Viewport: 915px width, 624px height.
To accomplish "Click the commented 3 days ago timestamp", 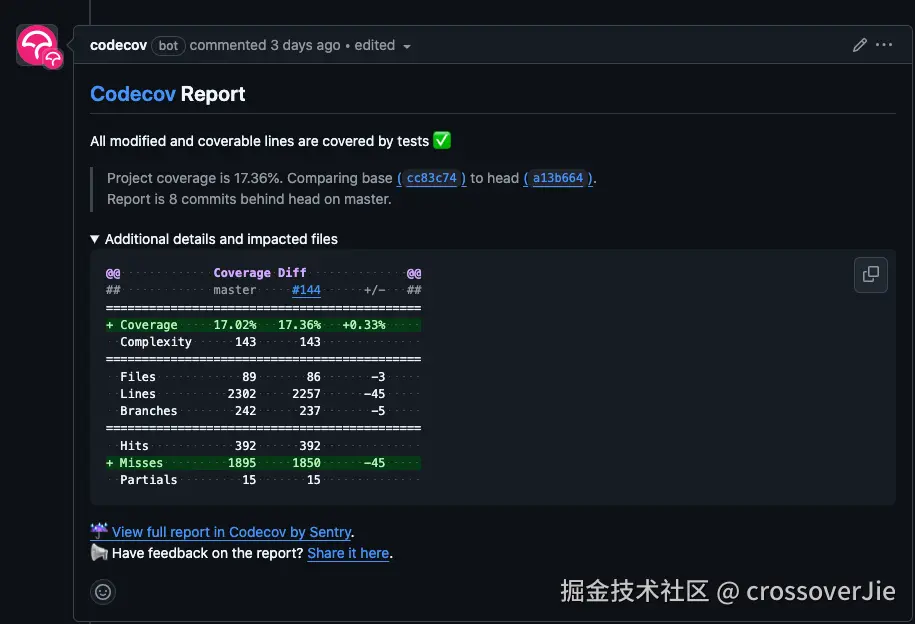I will pos(264,45).
